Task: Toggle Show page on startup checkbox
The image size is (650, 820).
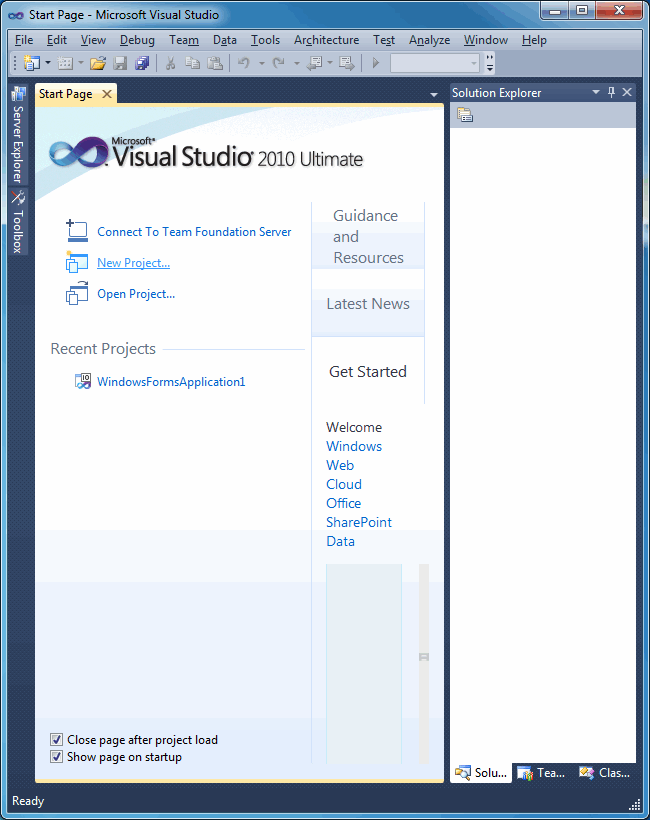Action: coord(56,757)
